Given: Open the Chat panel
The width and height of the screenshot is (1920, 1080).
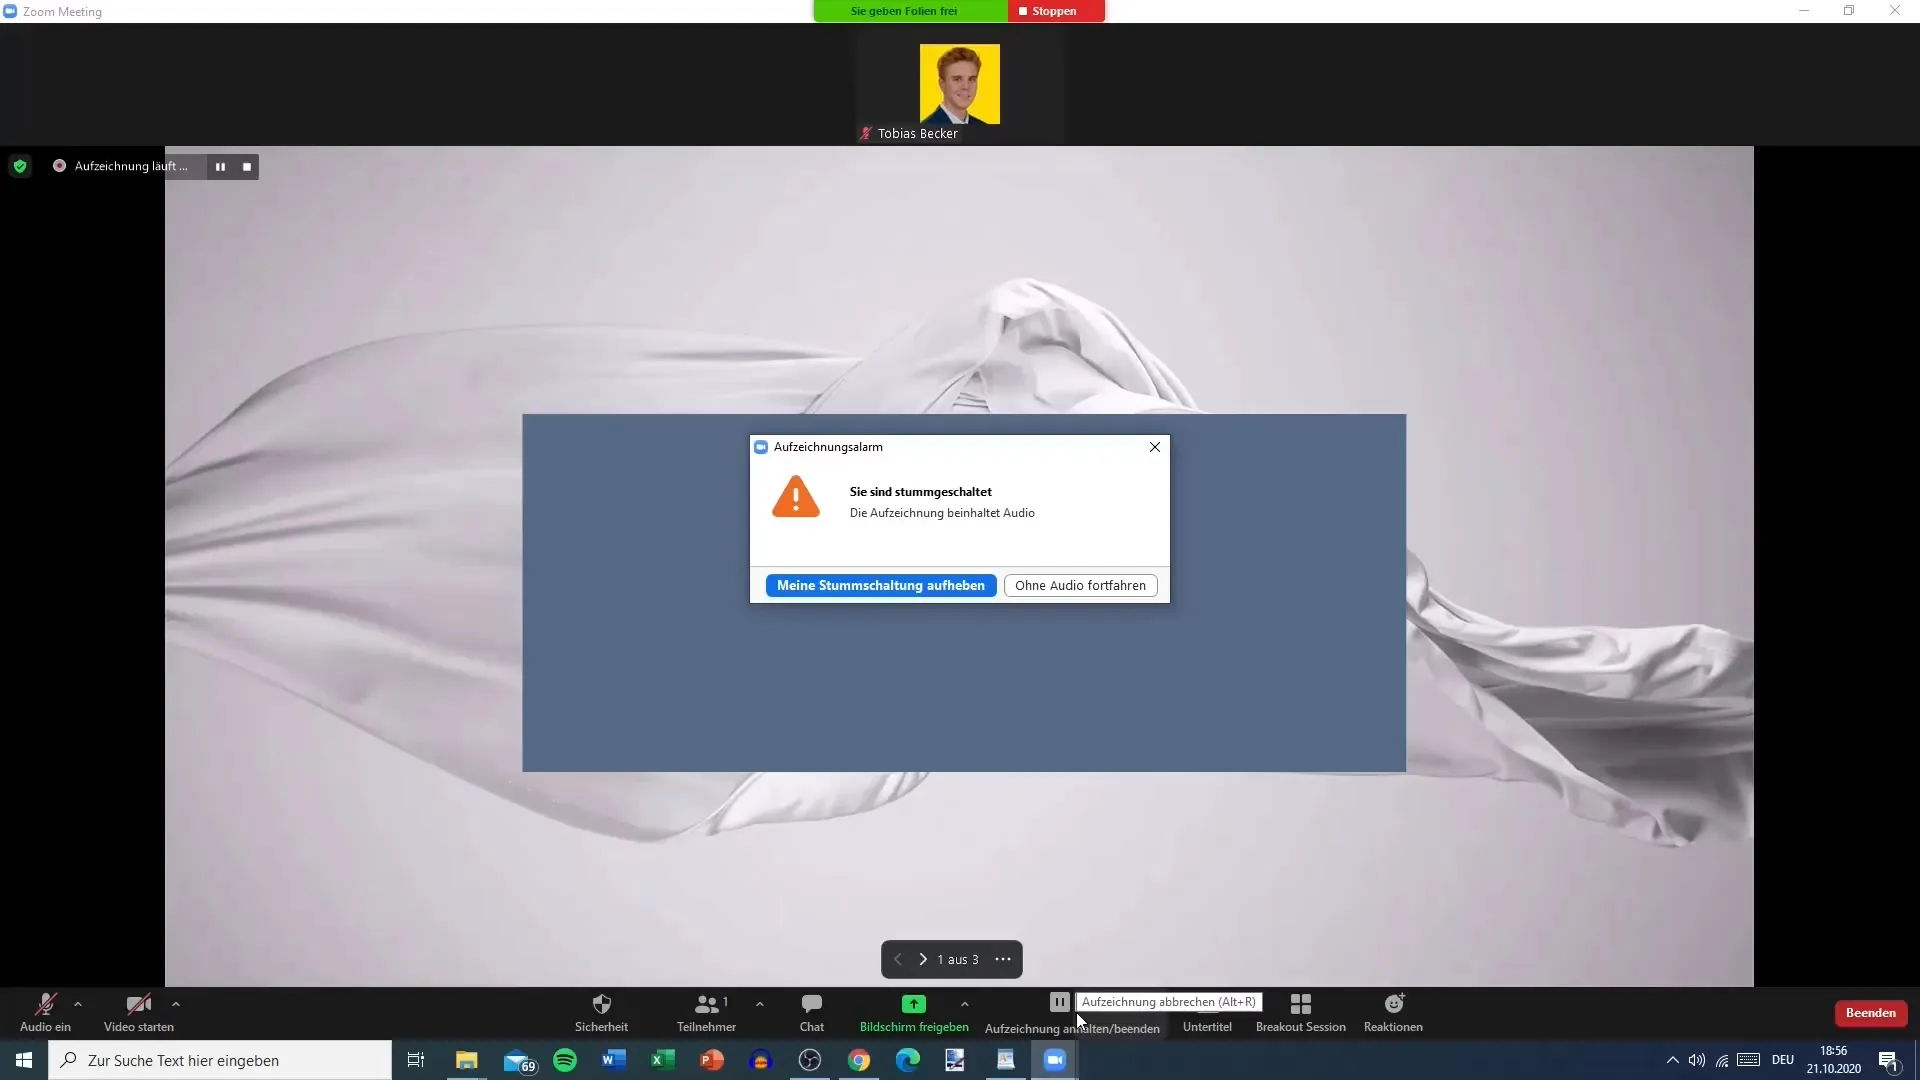Looking at the screenshot, I should 811,1009.
